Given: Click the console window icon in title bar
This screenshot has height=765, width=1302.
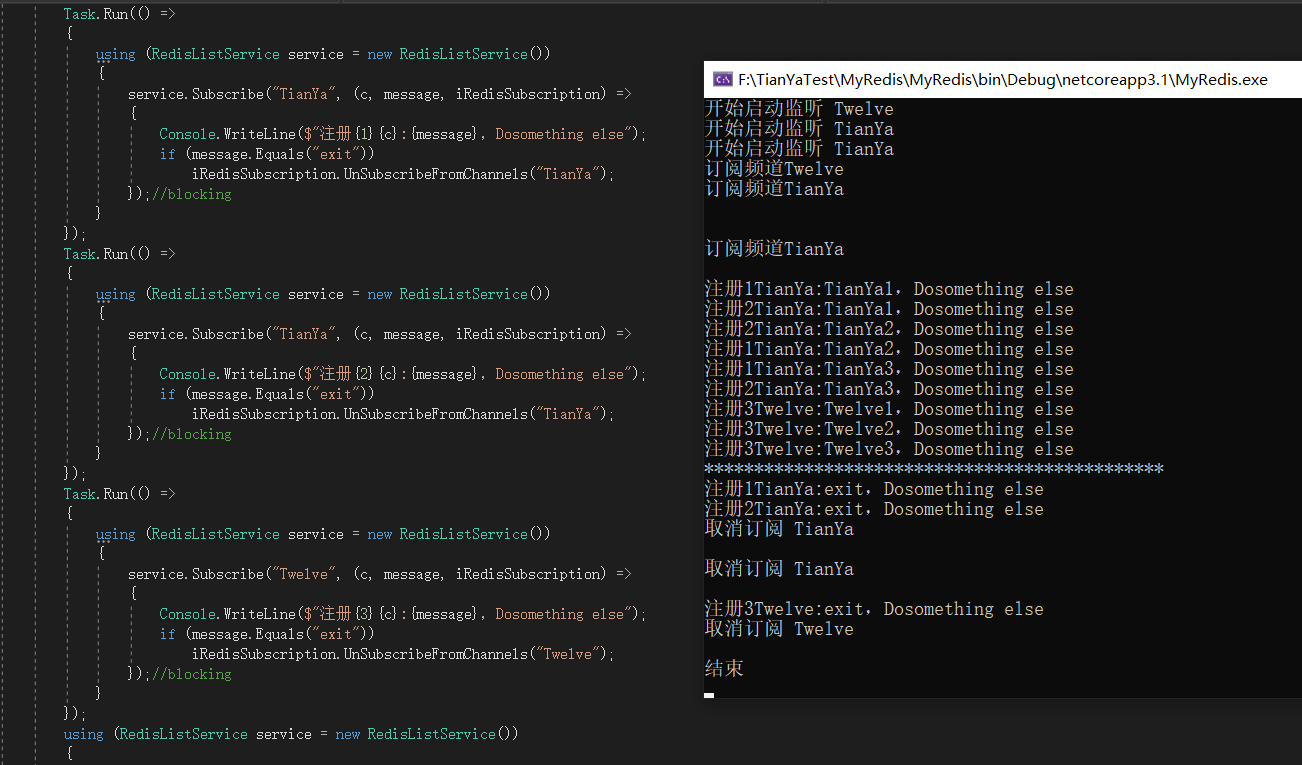Looking at the screenshot, I should [x=721, y=80].
